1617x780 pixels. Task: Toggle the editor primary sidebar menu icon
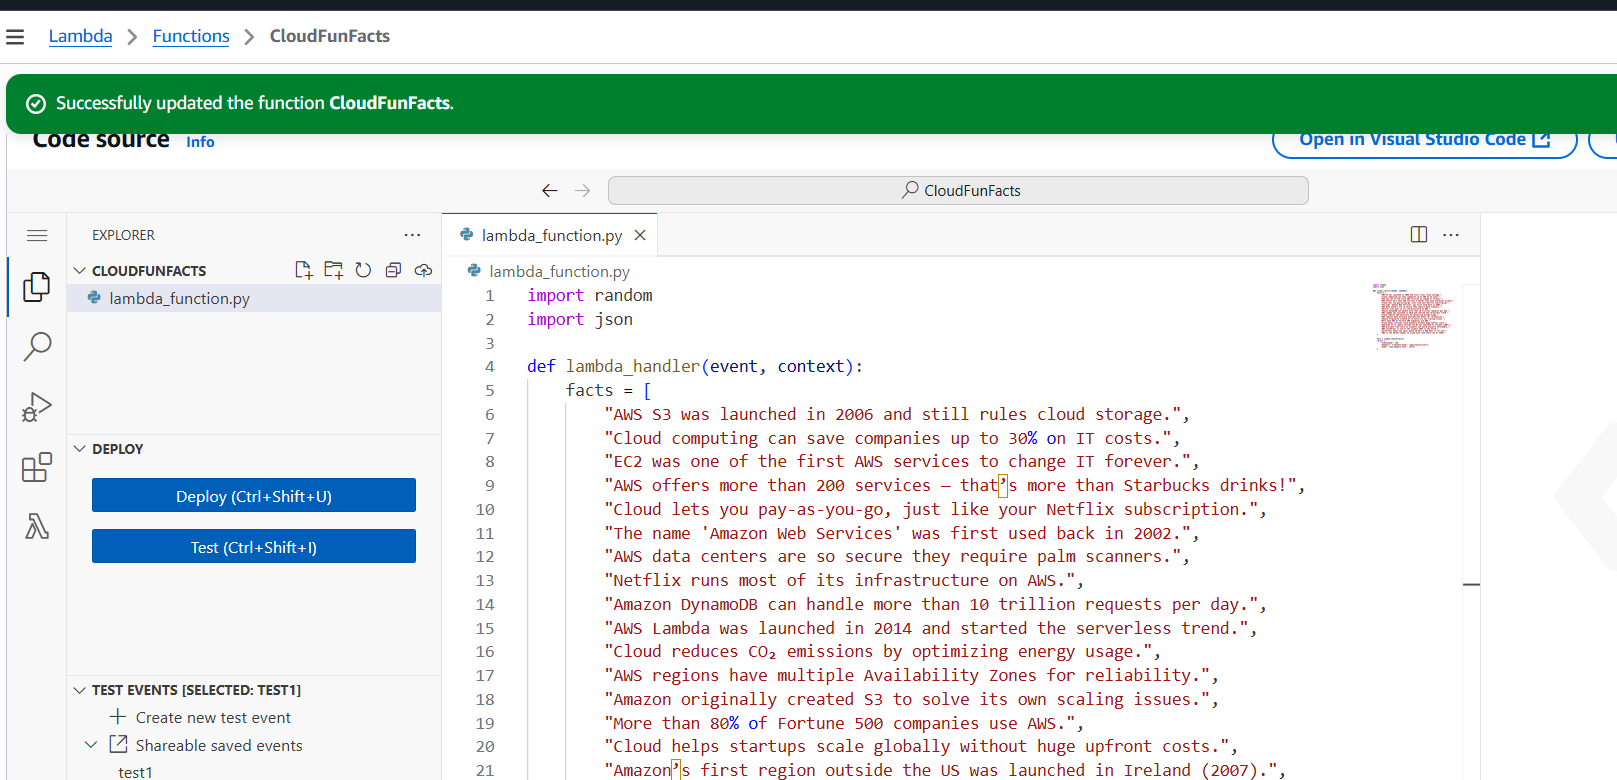[37, 236]
